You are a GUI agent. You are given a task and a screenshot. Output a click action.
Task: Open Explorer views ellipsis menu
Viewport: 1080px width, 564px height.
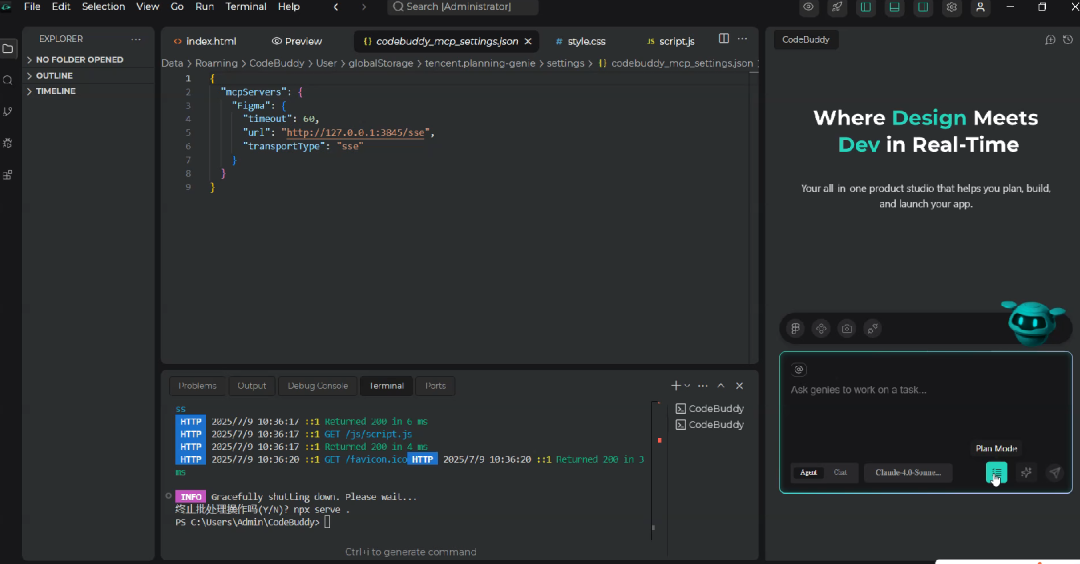pos(136,39)
